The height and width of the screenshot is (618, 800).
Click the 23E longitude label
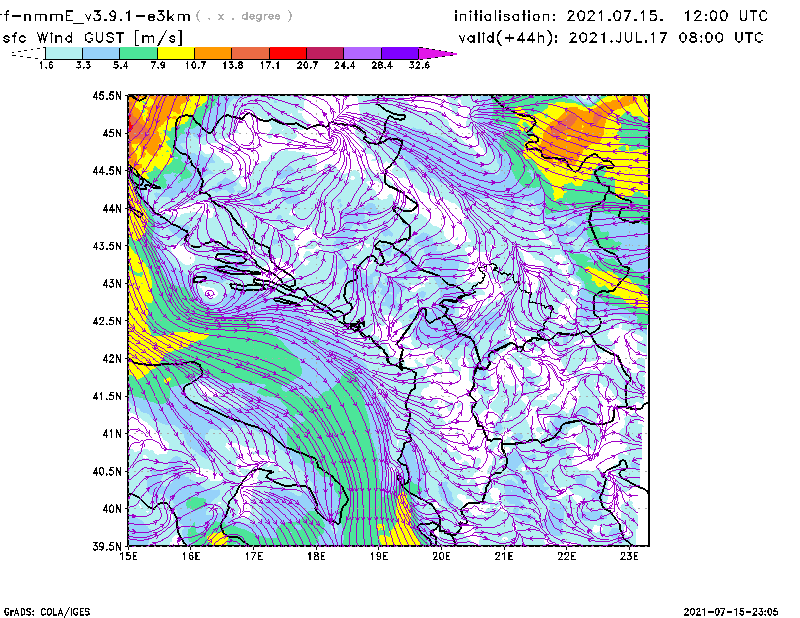[629, 556]
